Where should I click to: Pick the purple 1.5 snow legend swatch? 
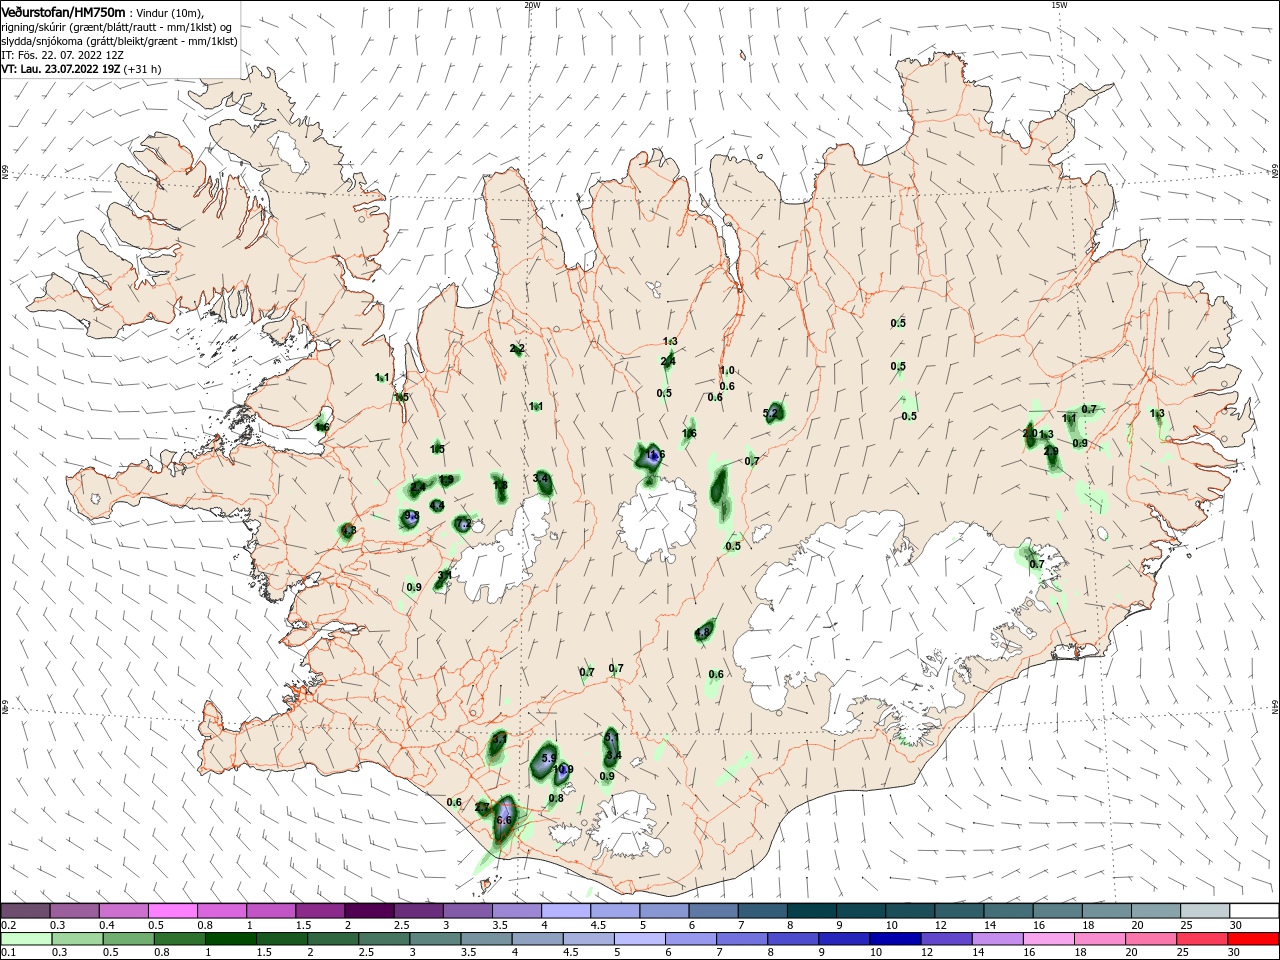pyautogui.click(x=321, y=911)
